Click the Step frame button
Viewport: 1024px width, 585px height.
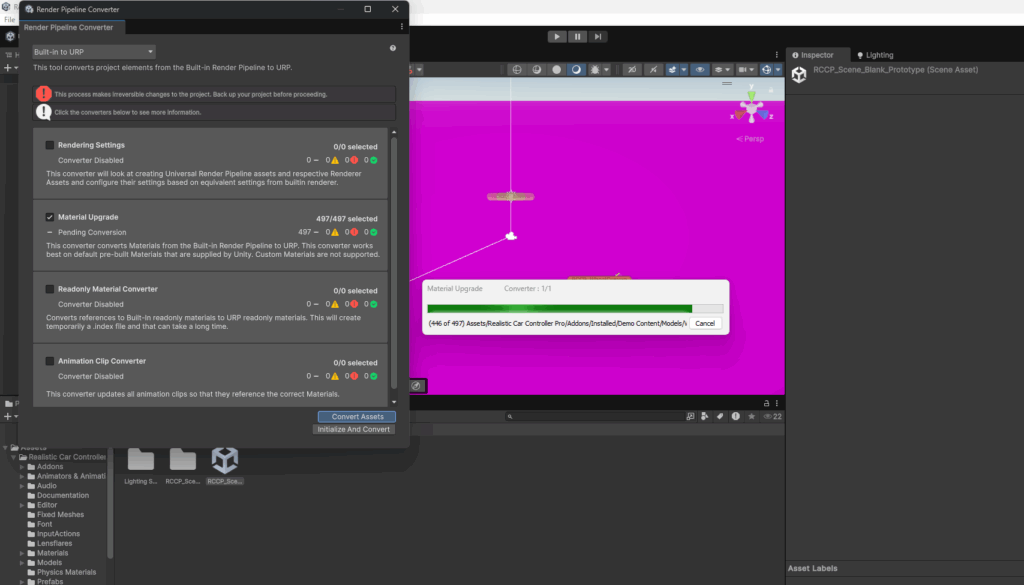598,37
